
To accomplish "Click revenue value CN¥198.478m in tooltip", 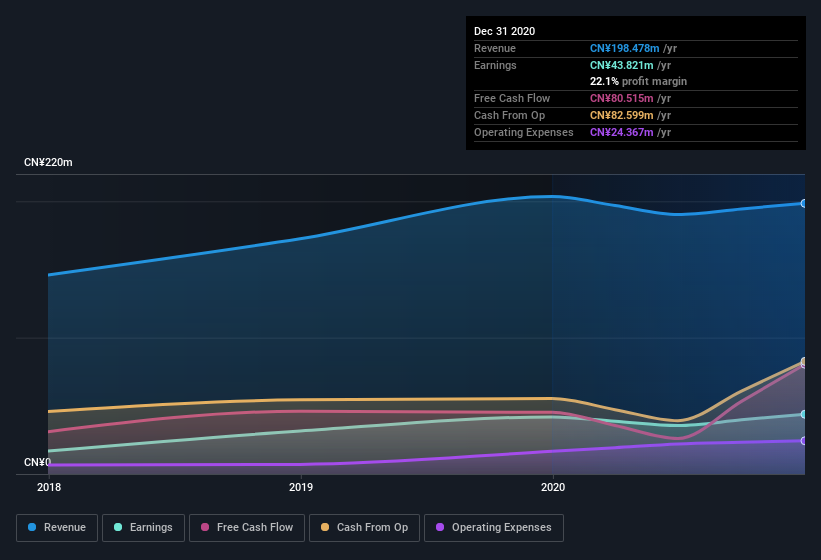I will (x=624, y=48).
